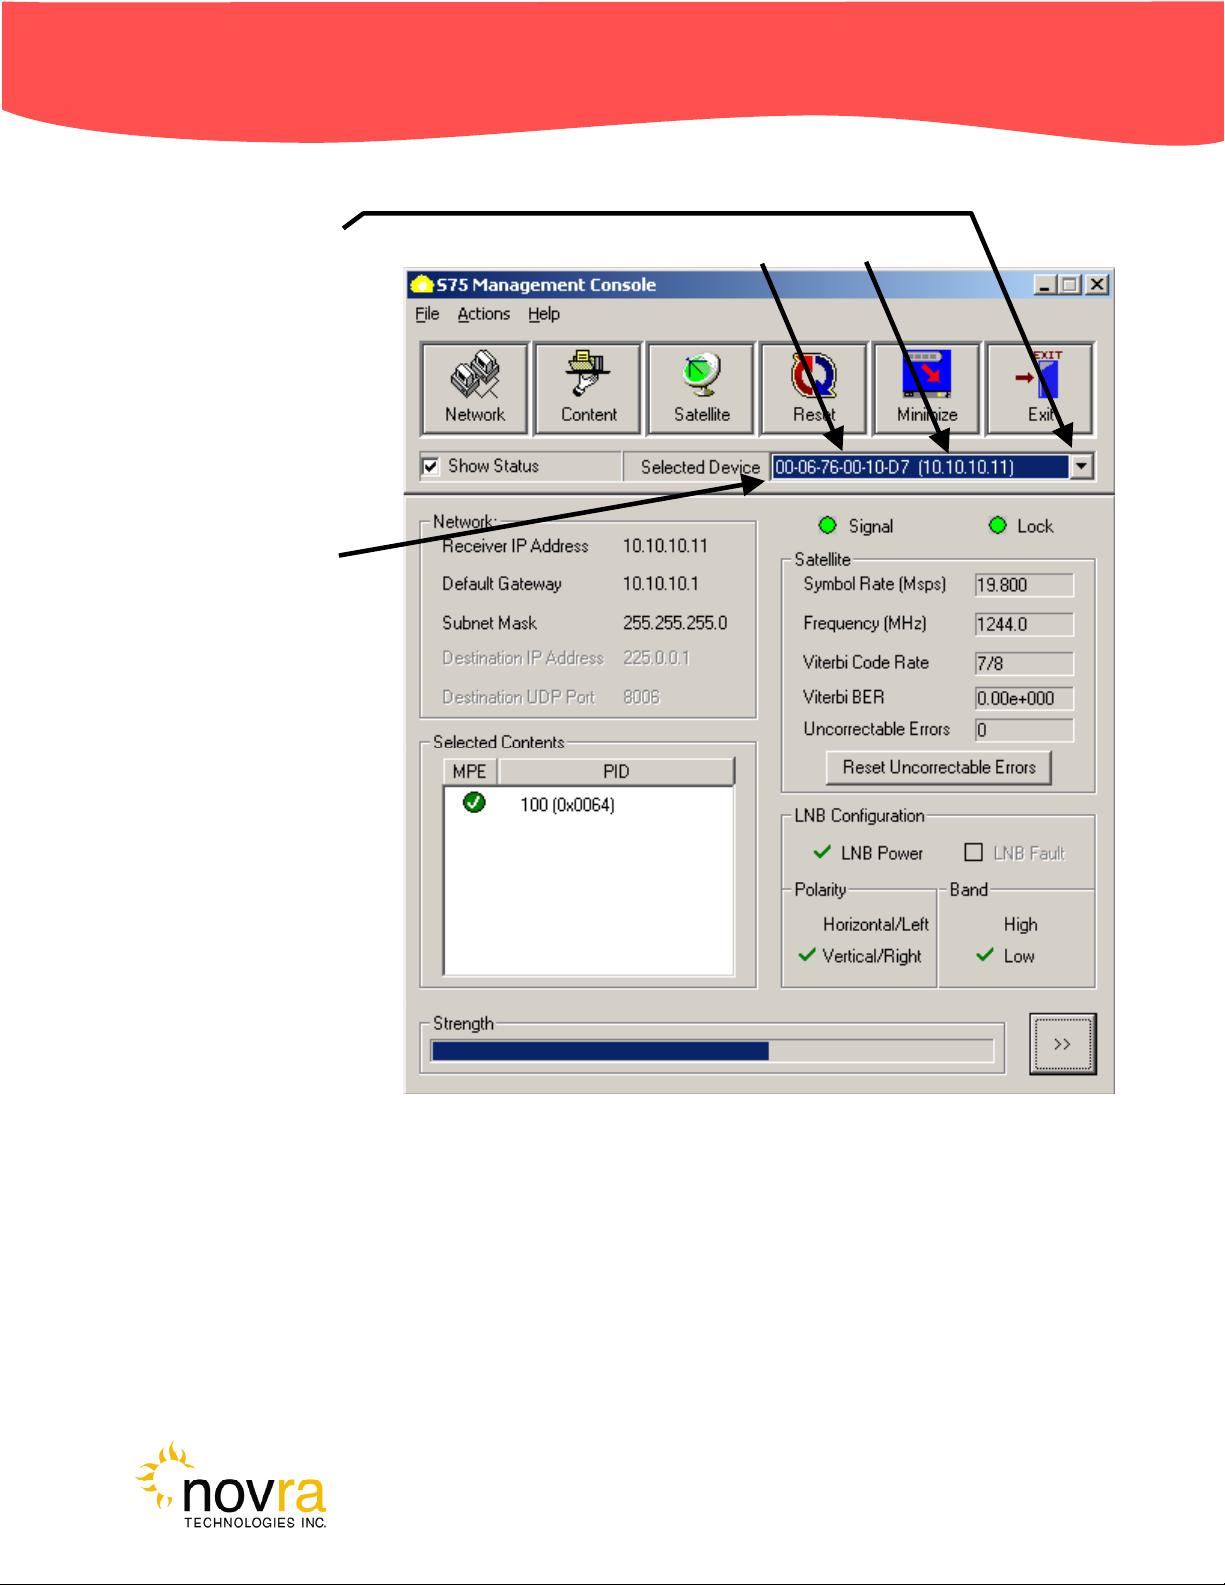Click the green Lock indicator light
1225x1585 pixels.
point(997,525)
